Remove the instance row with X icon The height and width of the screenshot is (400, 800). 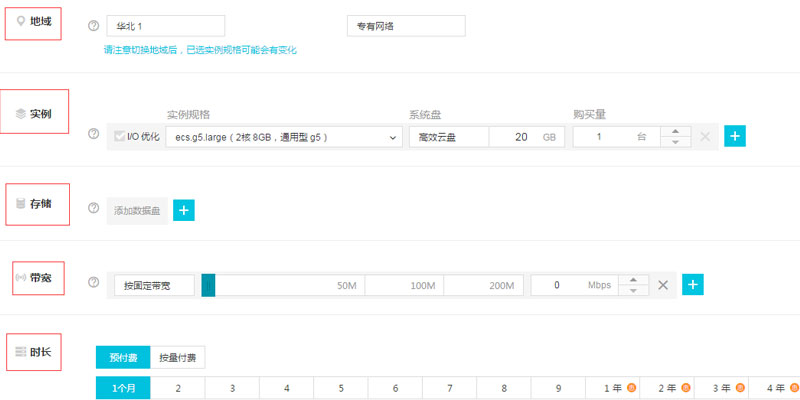[705, 137]
